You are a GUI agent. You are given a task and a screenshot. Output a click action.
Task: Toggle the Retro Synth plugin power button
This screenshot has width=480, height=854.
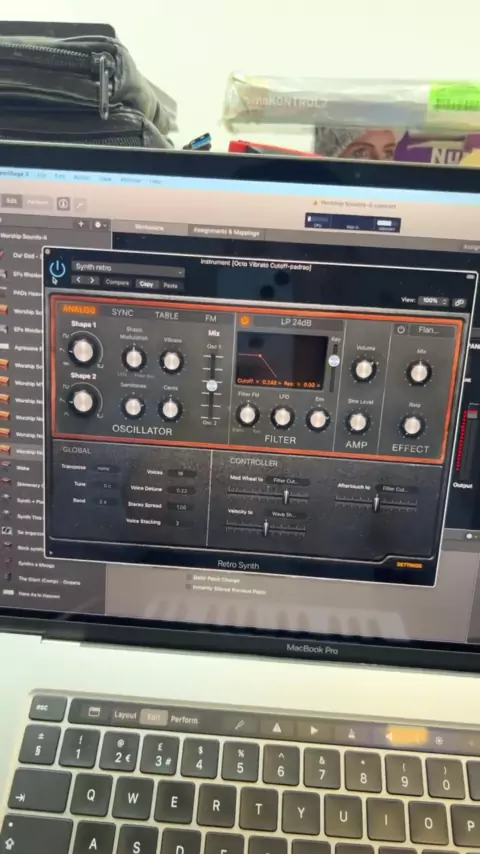(x=57, y=270)
